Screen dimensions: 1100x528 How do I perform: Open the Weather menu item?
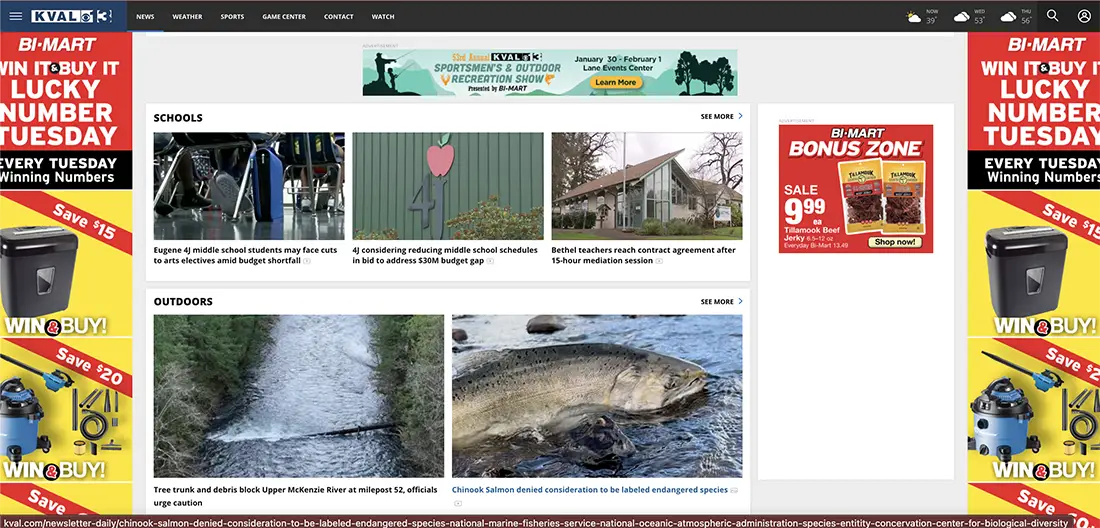pyautogui.click(x=187, y=16)
